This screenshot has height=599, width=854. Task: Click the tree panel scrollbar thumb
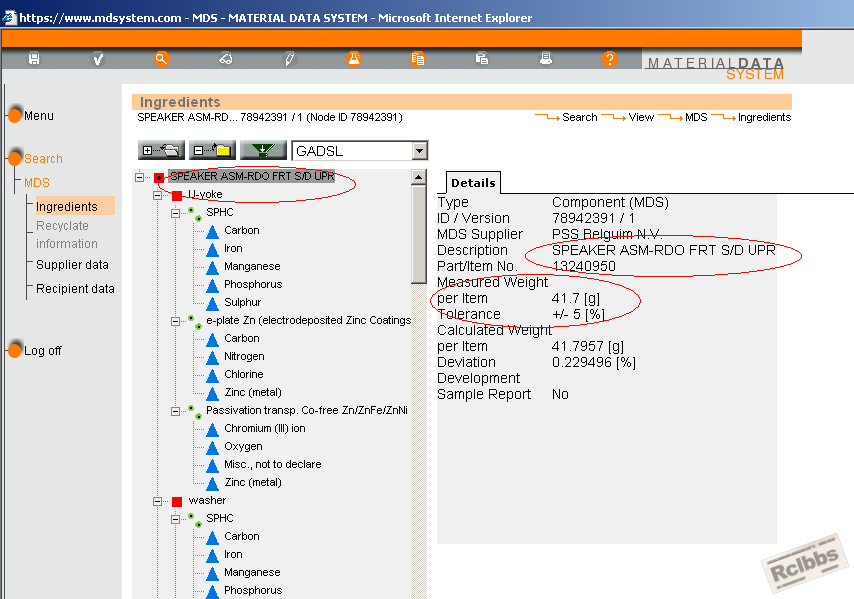click(418, 234)
